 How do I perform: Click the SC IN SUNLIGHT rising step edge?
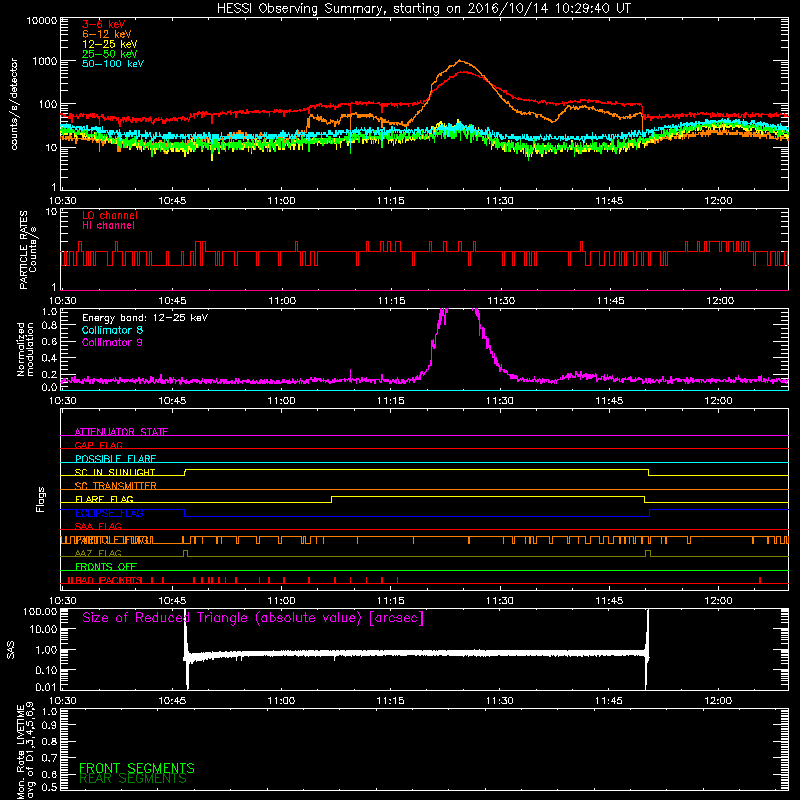(x=185, y=472)
